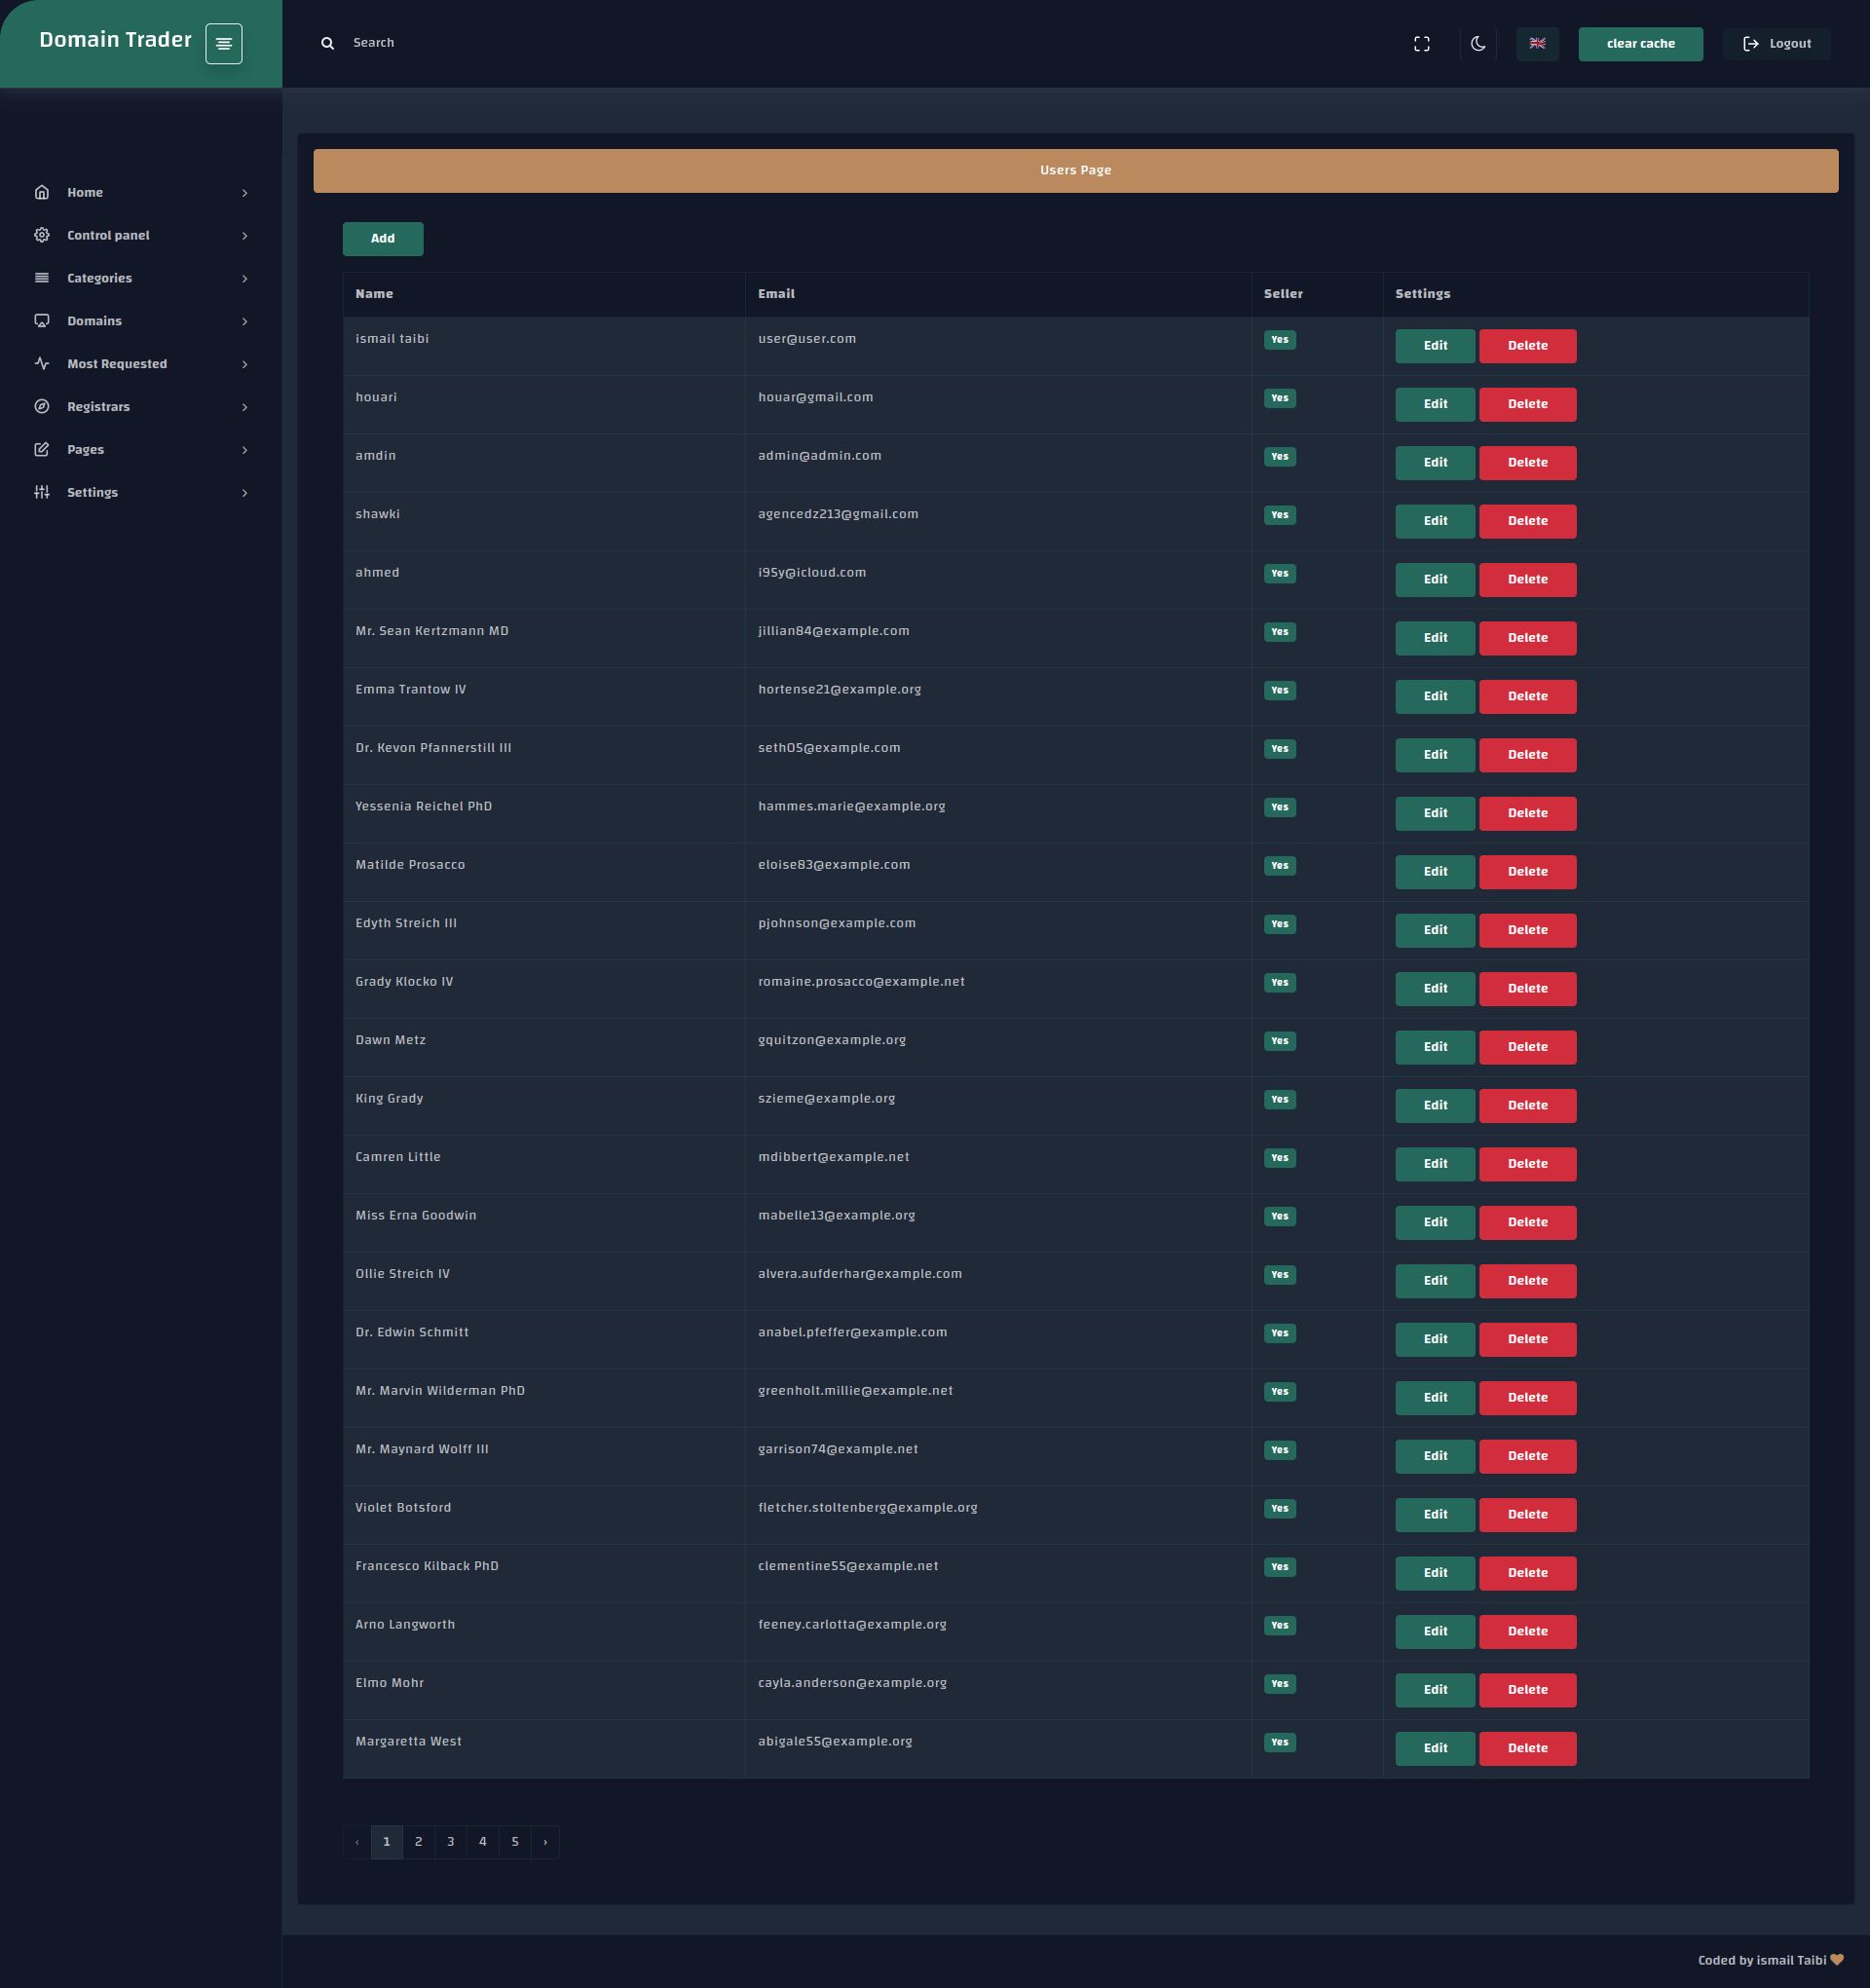Click the previous page arrow
The height and width of the screenshot is (1988, 1870).
(357, 1842)
